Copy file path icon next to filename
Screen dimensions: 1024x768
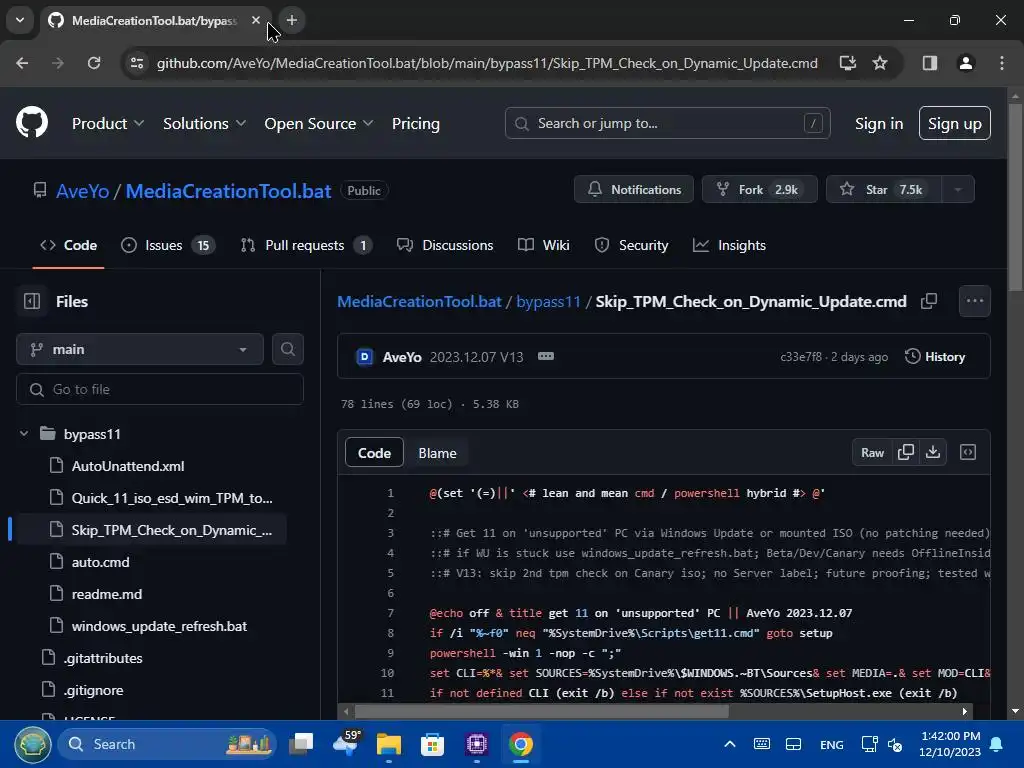[929, 301]
